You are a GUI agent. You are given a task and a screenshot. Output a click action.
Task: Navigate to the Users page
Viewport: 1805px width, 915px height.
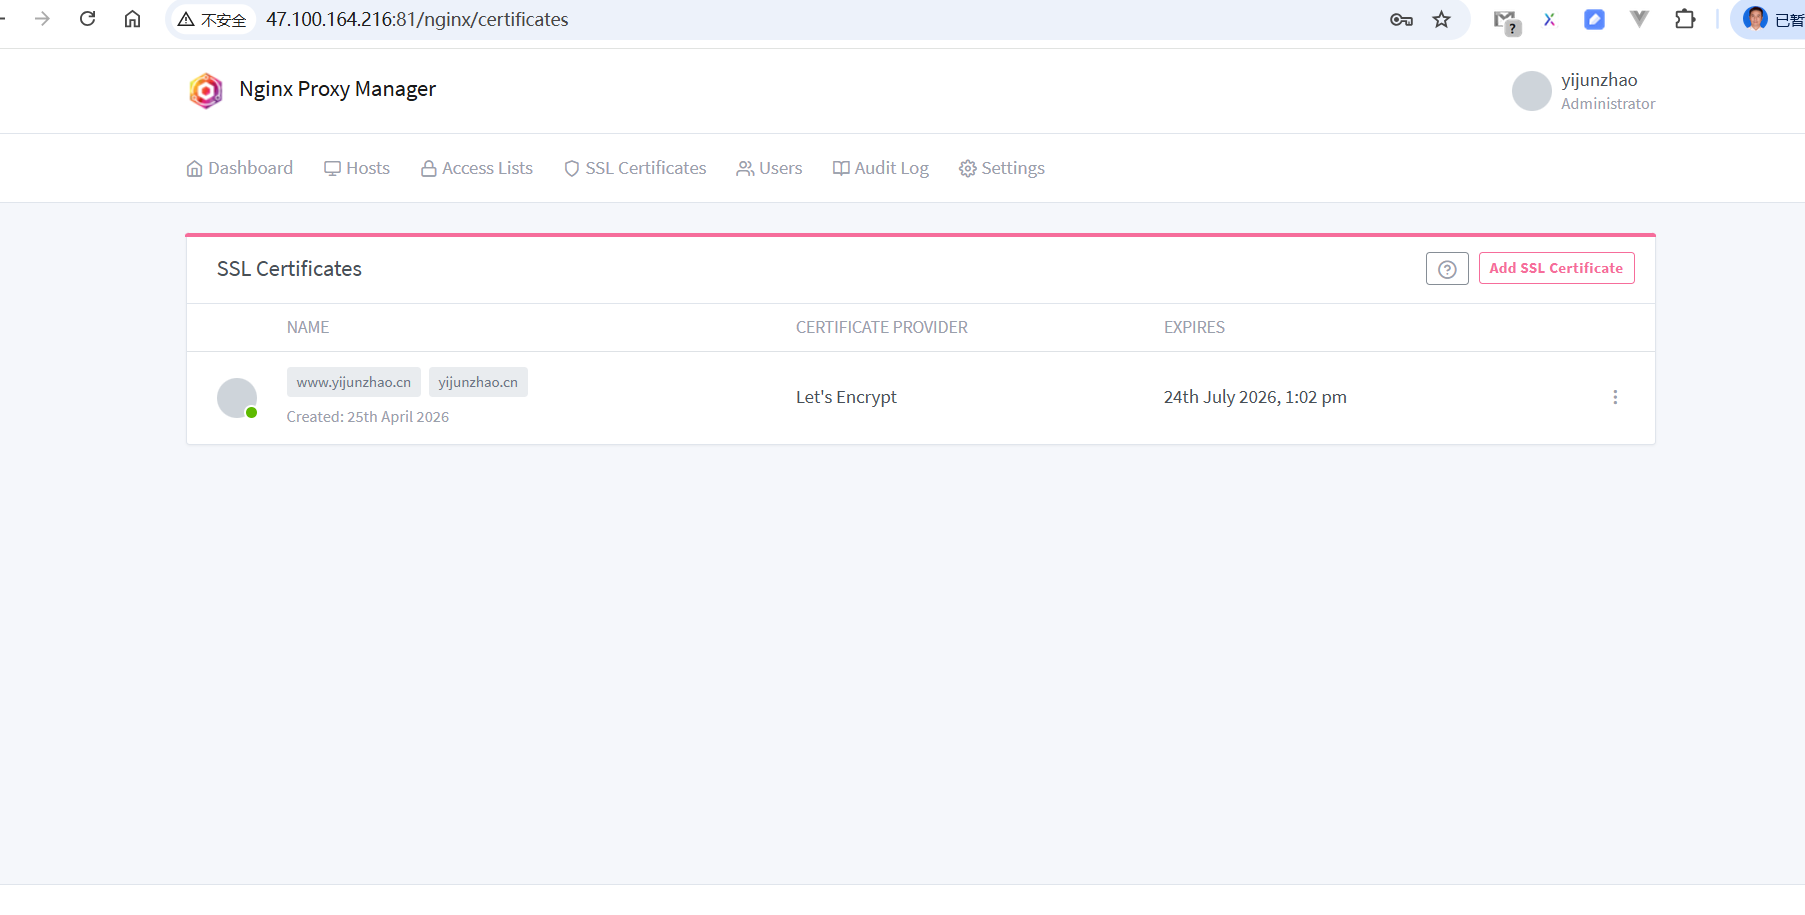(769, 168)
